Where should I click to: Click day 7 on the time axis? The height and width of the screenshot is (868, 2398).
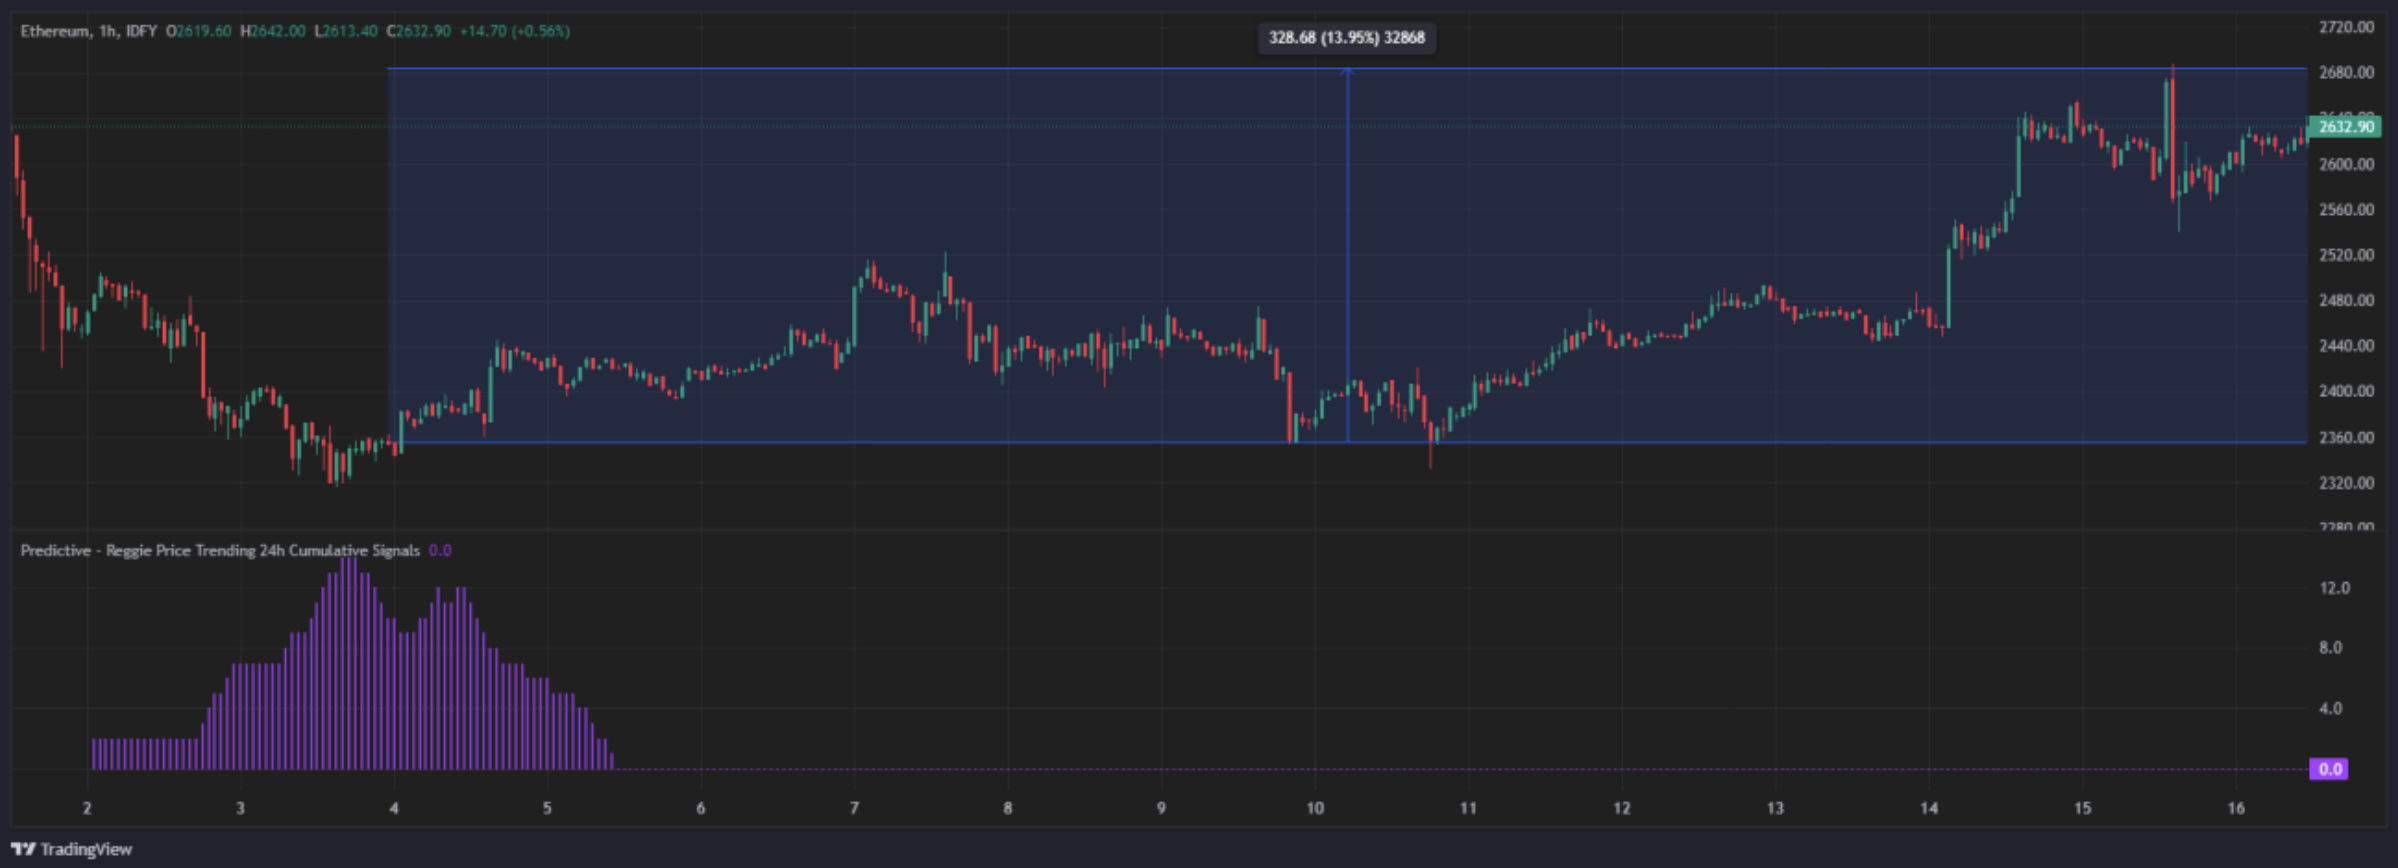pyautogui.click(x=854, y=808)
